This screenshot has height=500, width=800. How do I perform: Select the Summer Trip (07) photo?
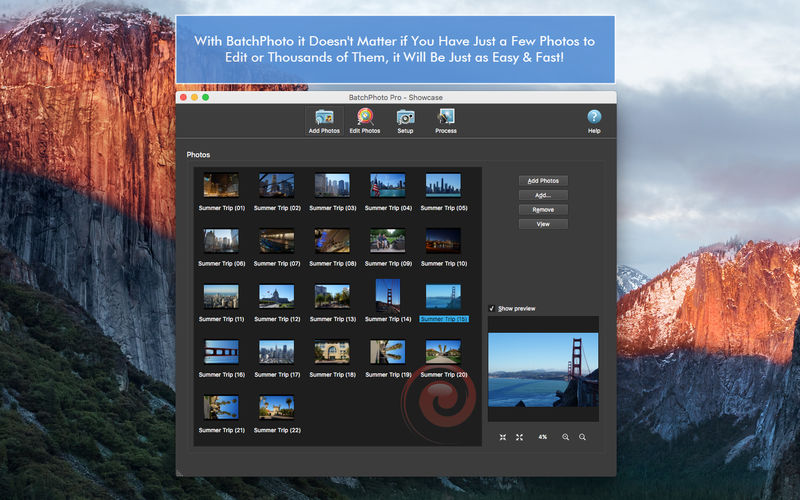tap(277, 240)
